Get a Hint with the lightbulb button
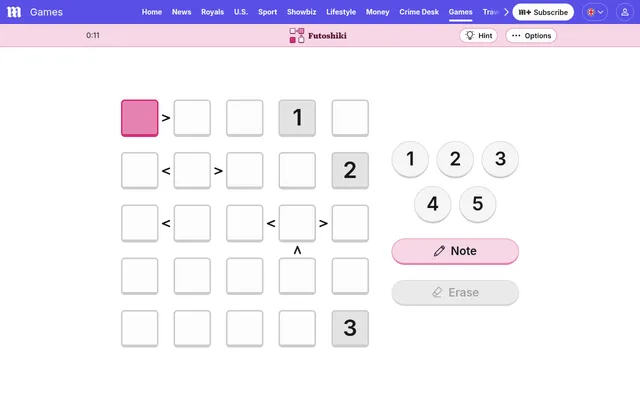 pyautogui.click(x=478, y=36)
